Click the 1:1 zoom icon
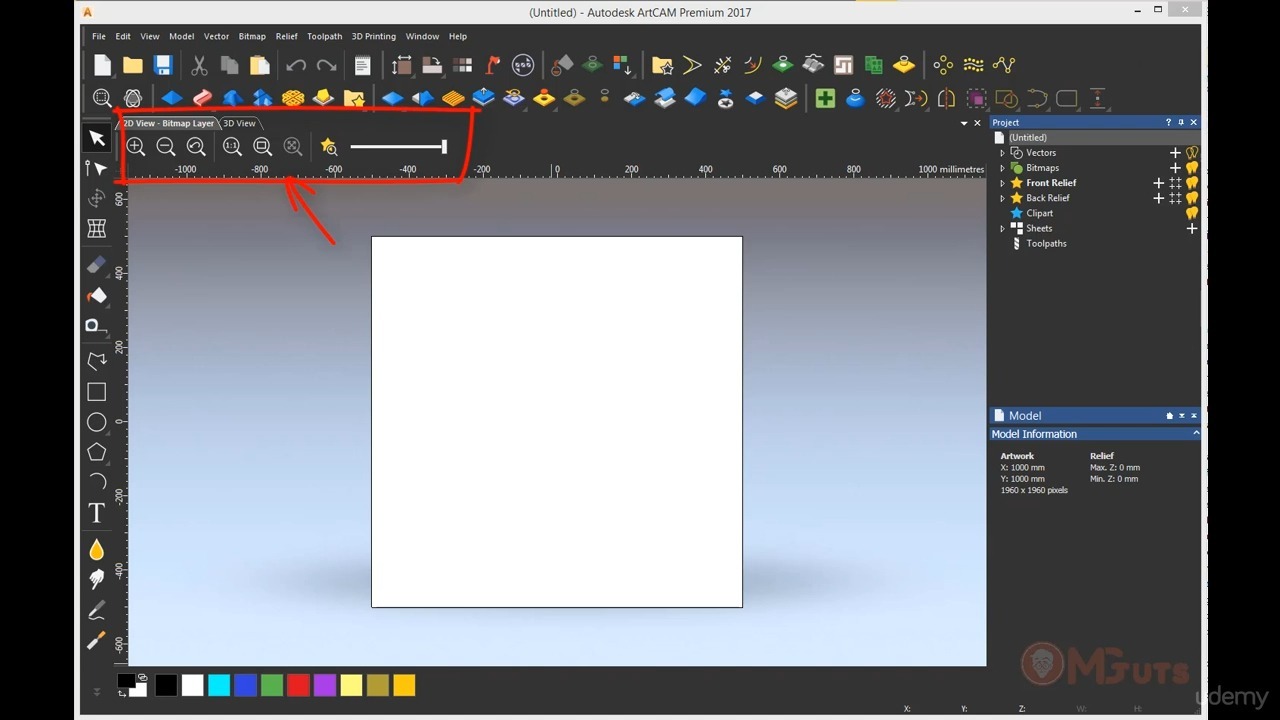 (x=232, y=147)
